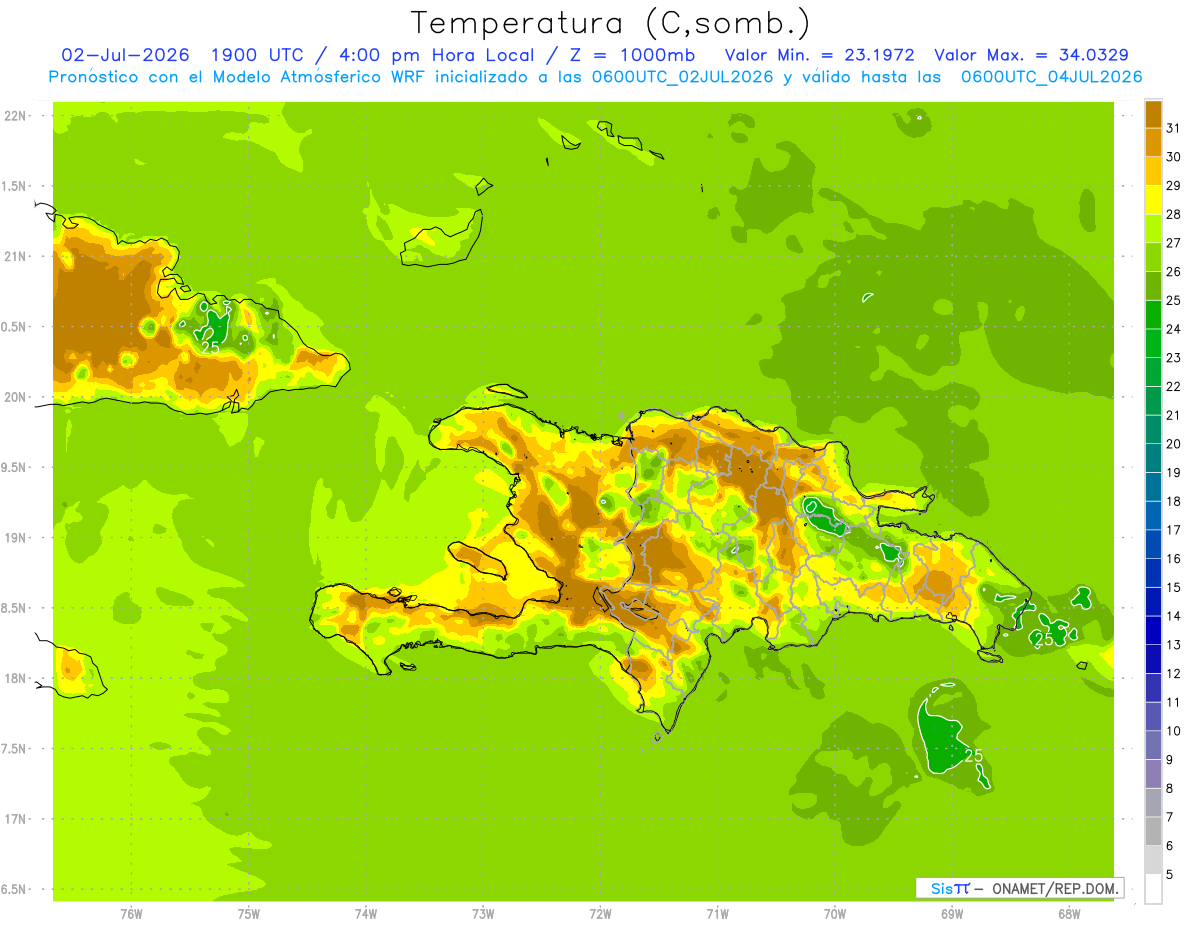Screen dimensions: 1200x927
Task: Click the colorbar label 5
Action: click(1170, 875)
